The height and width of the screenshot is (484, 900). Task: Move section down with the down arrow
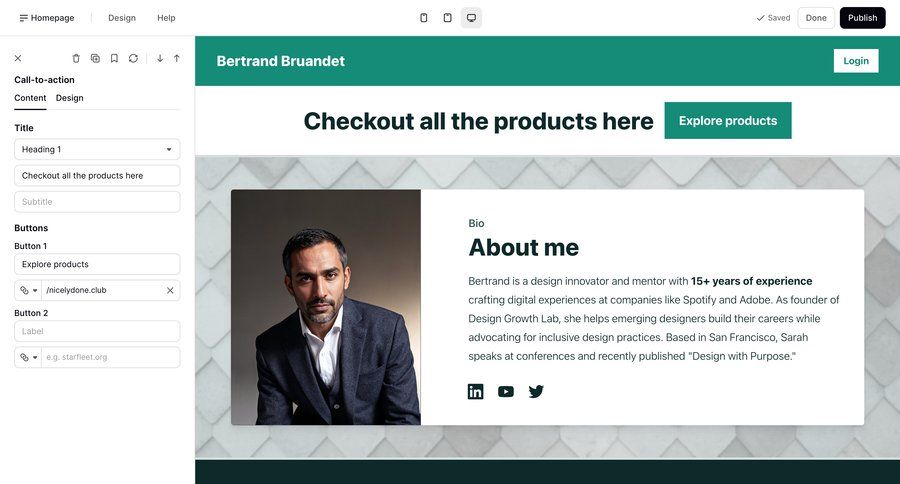point(160,59)
